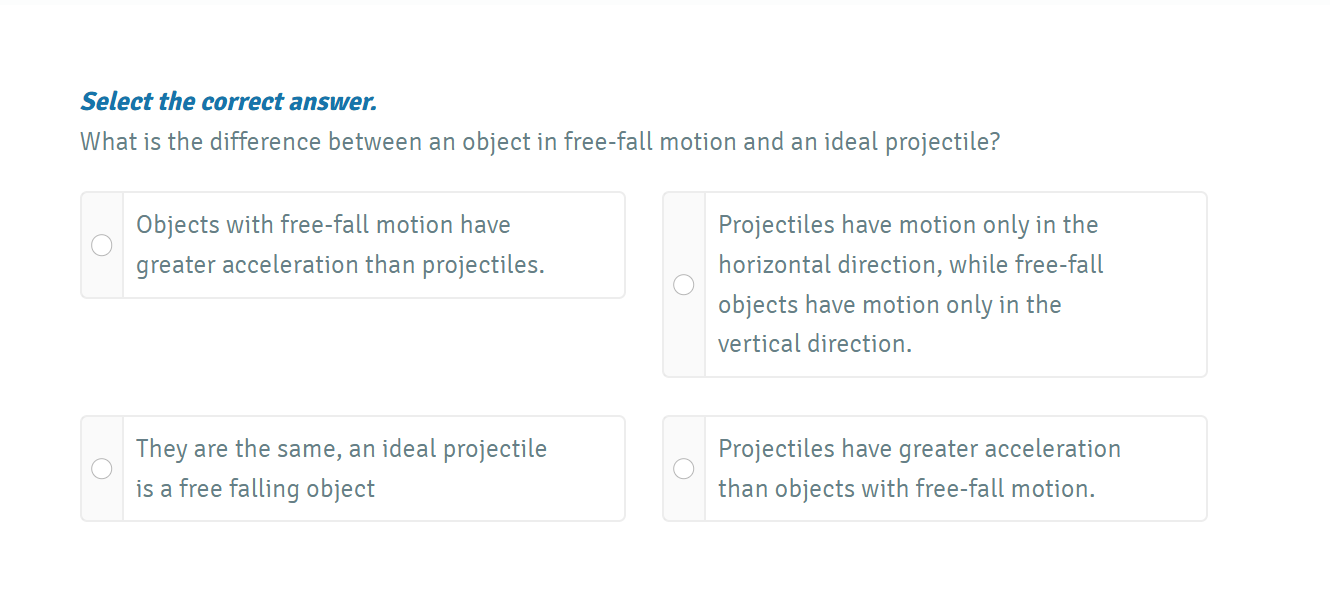Select the radio button beside 'Projectiles have motion only'

click(x=684, y=284)
